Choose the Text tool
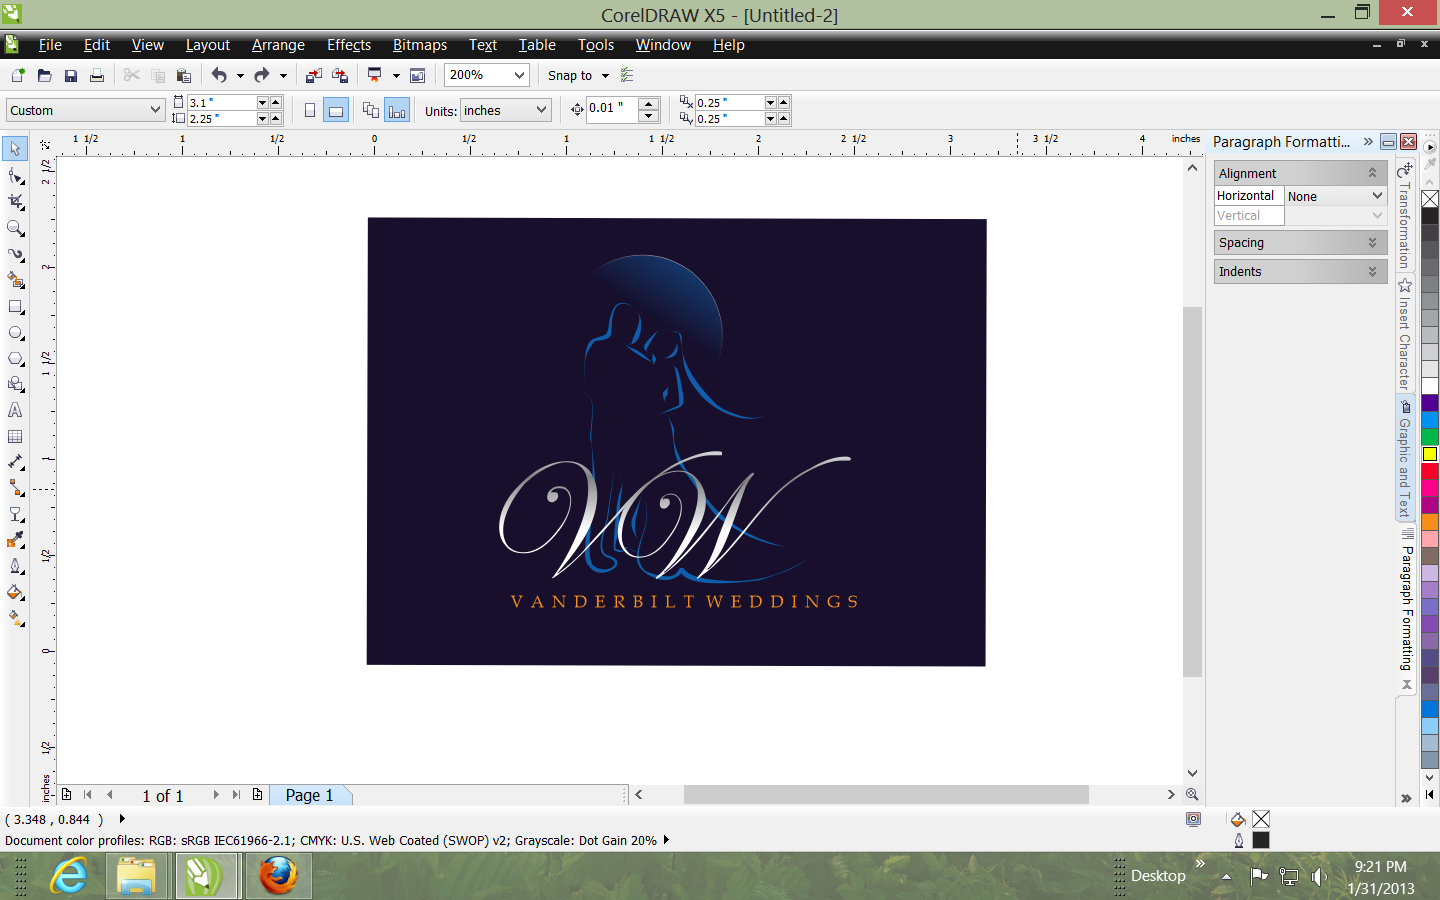The height and width of the screenshot is (900, 1440). click(x=15, y=411)
